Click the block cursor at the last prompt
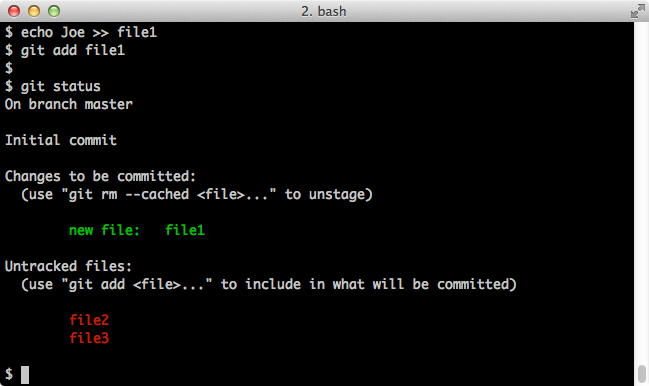 coord(25,375)
